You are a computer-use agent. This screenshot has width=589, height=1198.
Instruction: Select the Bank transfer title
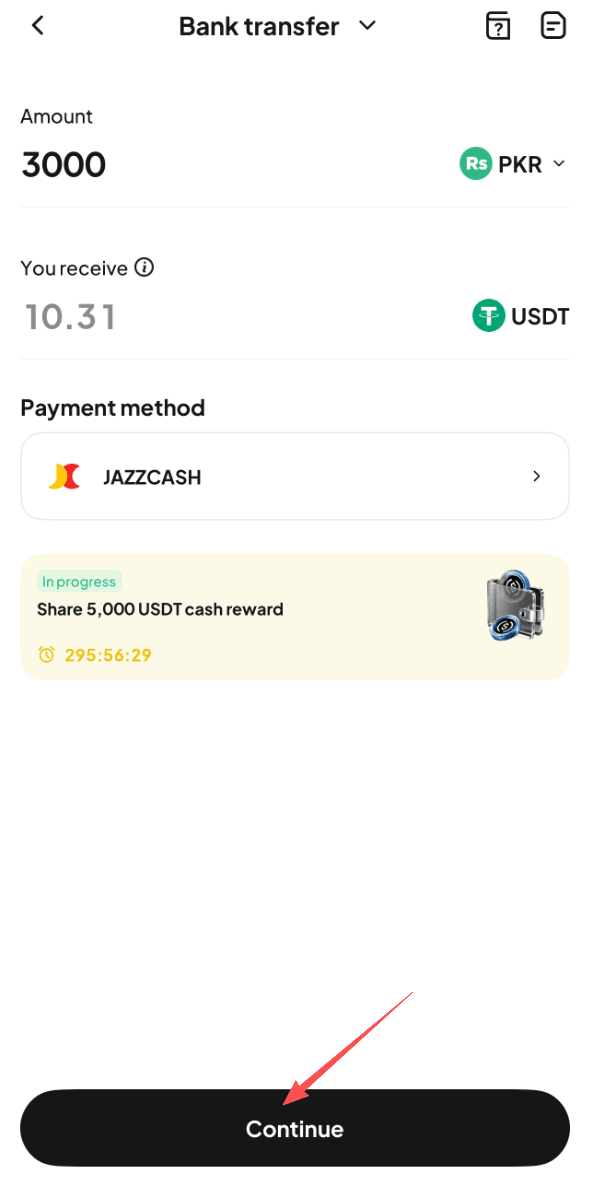(x=259, y=26)
